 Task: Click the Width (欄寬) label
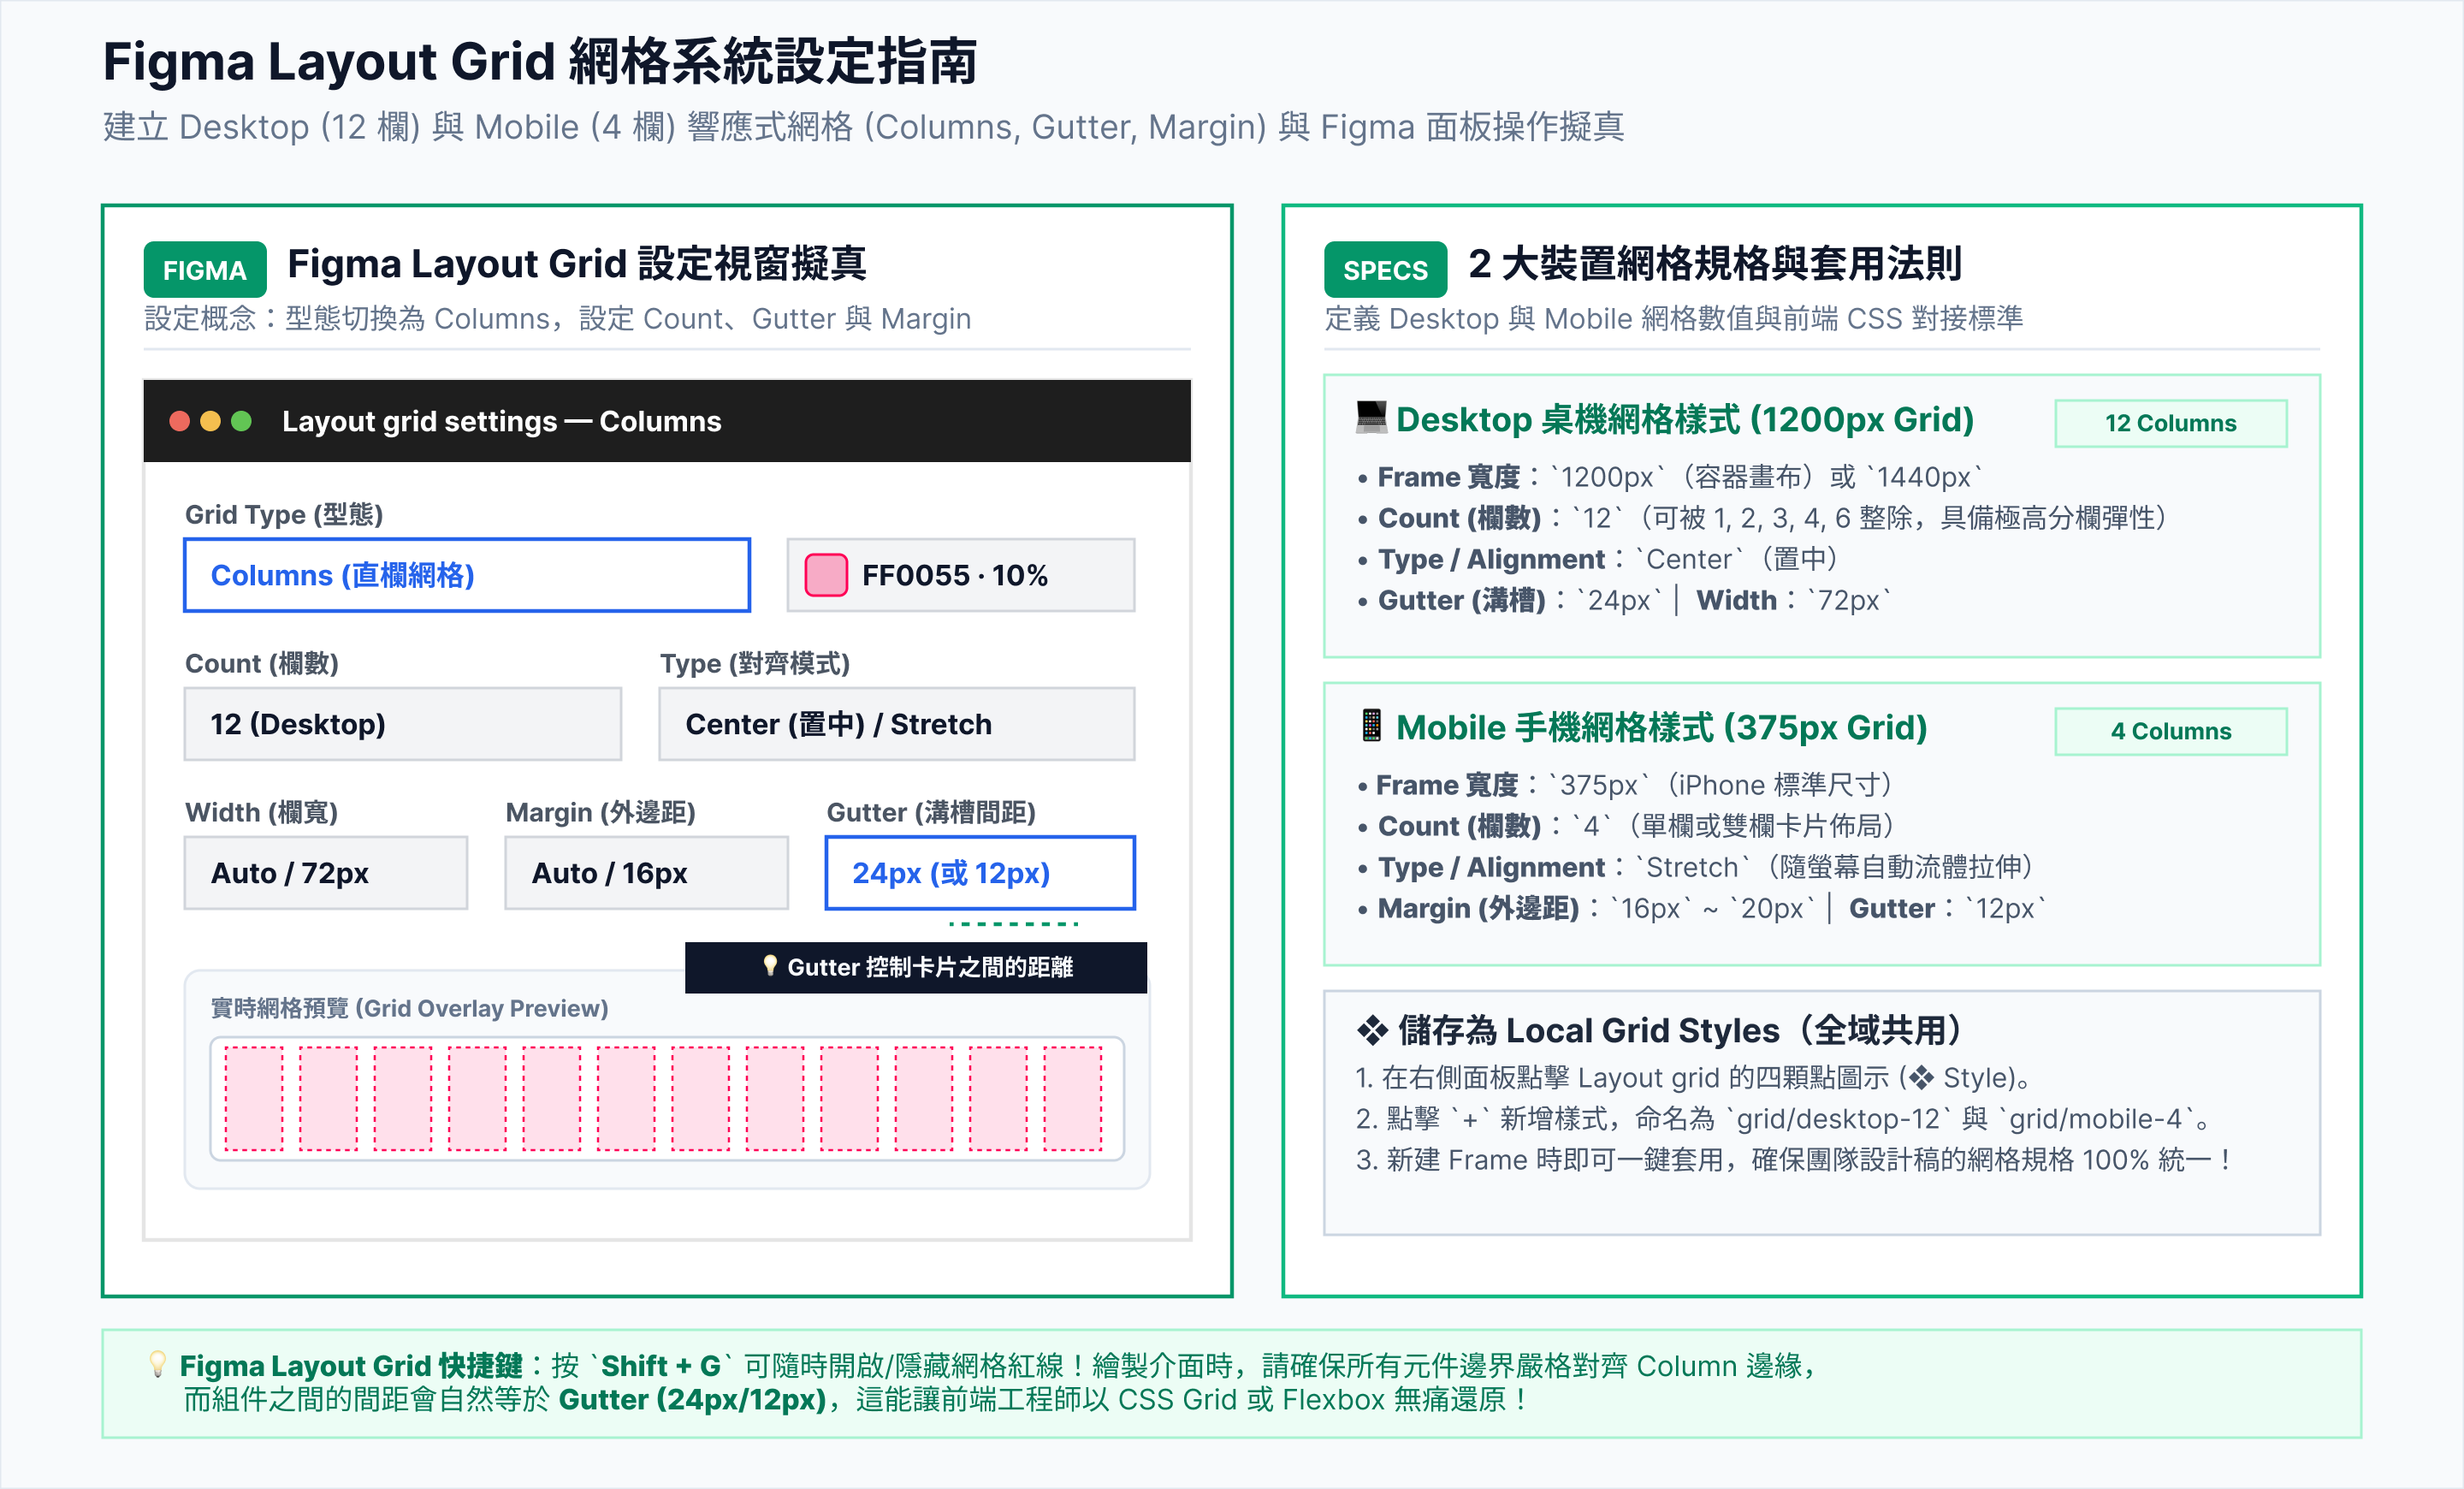coord(262,812)
